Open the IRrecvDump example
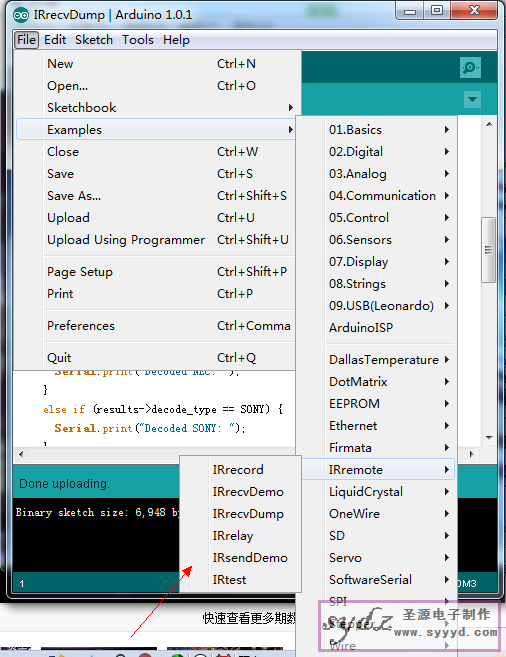Screen dimensions: 506x657 pyautogui.click(x=241, y=514)
